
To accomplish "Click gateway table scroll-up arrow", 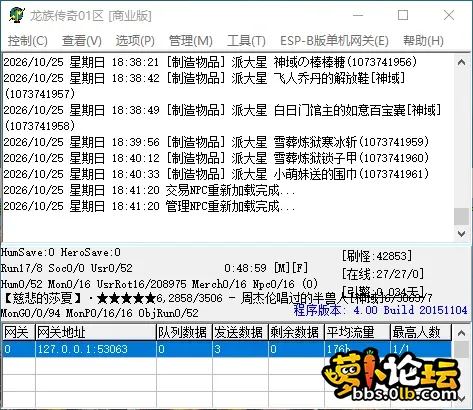I will coord(462,333).
